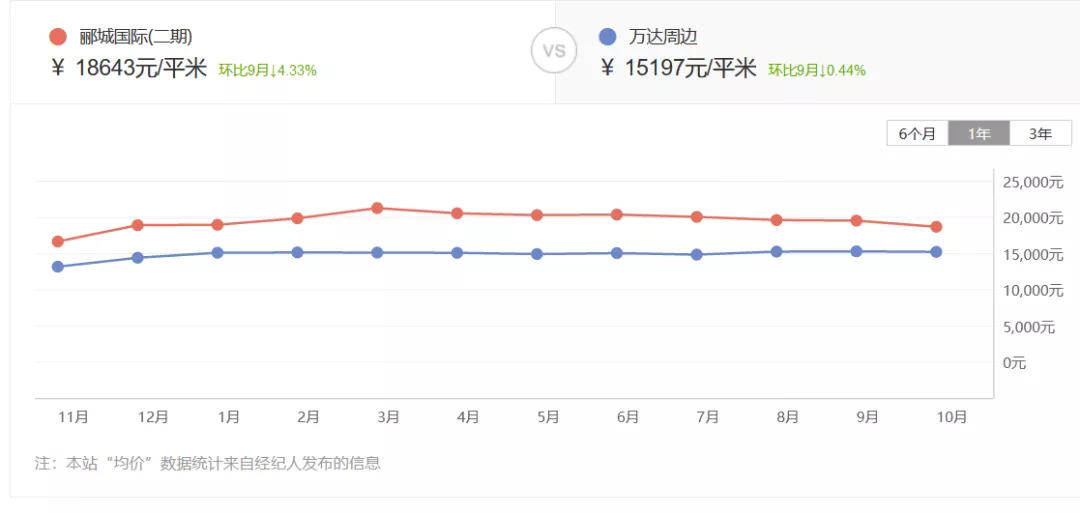Open the 郦城国际(二期) community name

pyautogui.click(x=136, y=37)
